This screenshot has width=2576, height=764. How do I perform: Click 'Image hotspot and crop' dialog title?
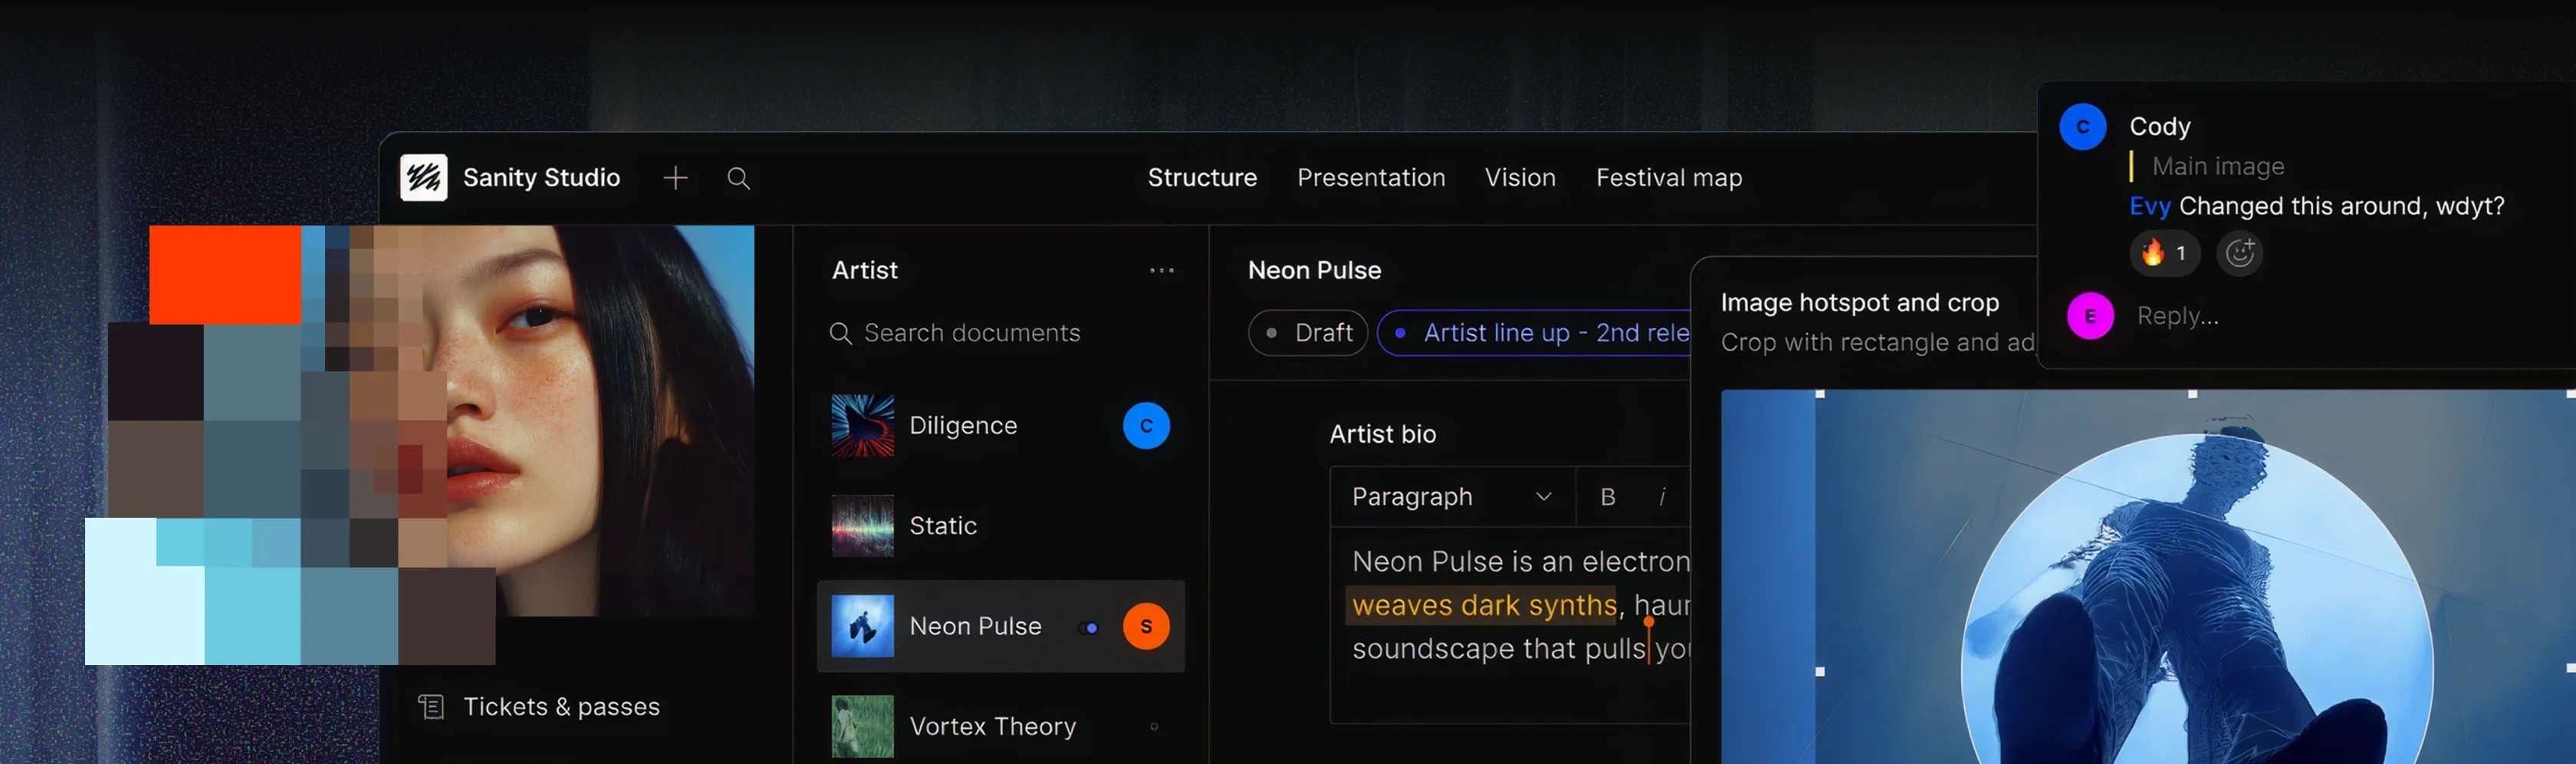(1859, 303)
